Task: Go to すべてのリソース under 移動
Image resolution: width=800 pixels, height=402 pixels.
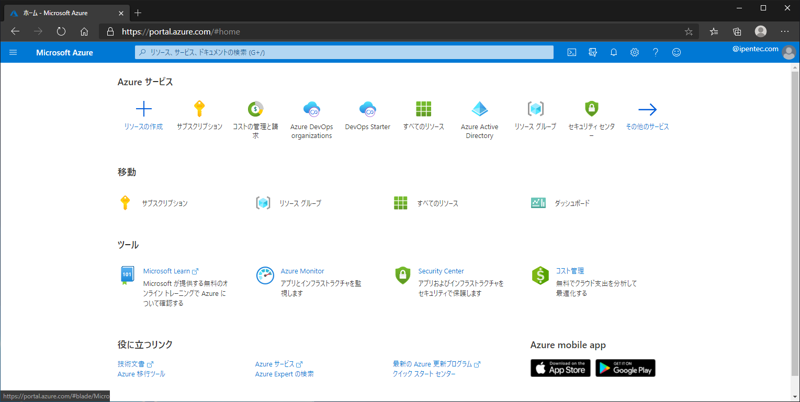Action: (438, 204)
